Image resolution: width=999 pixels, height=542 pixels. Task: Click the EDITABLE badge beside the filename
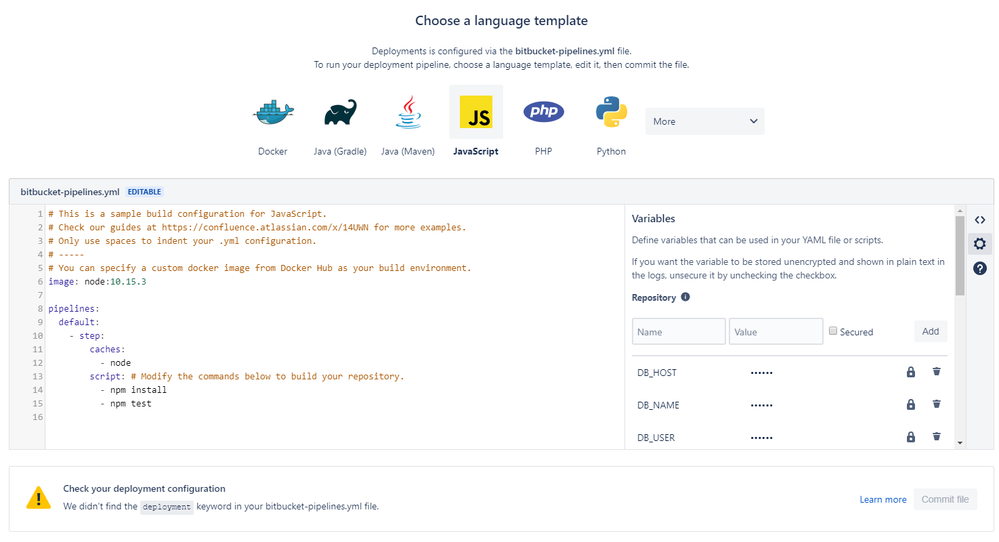click(x=145, y=192)
